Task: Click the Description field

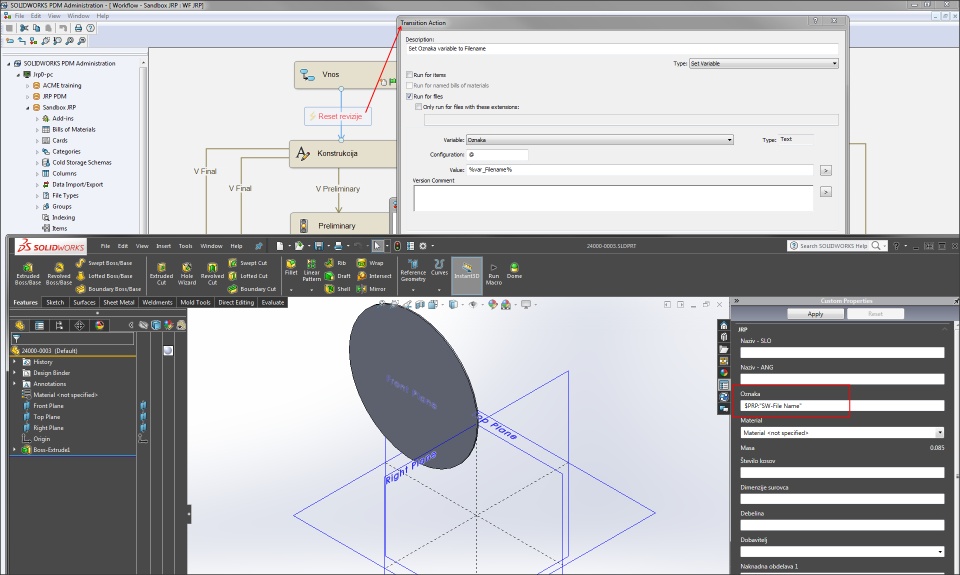Action: (x=622, y=48)
